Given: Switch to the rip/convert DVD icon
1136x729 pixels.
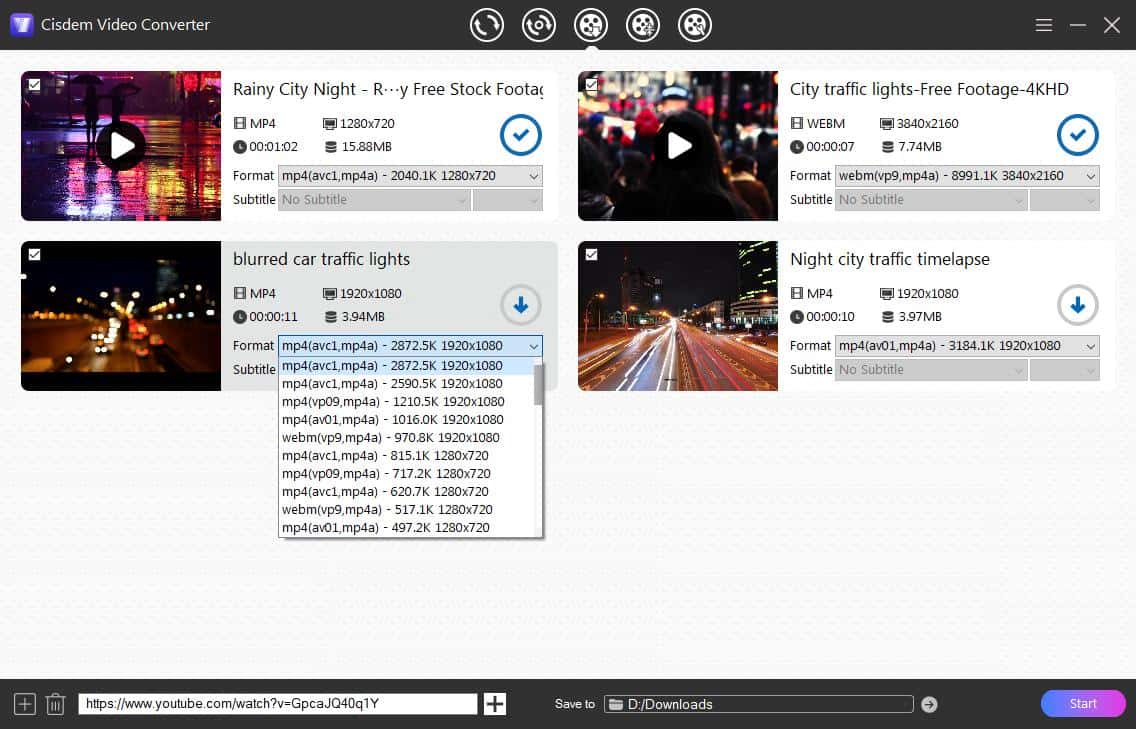Looking at the screenshot, I should coord(539,25).
